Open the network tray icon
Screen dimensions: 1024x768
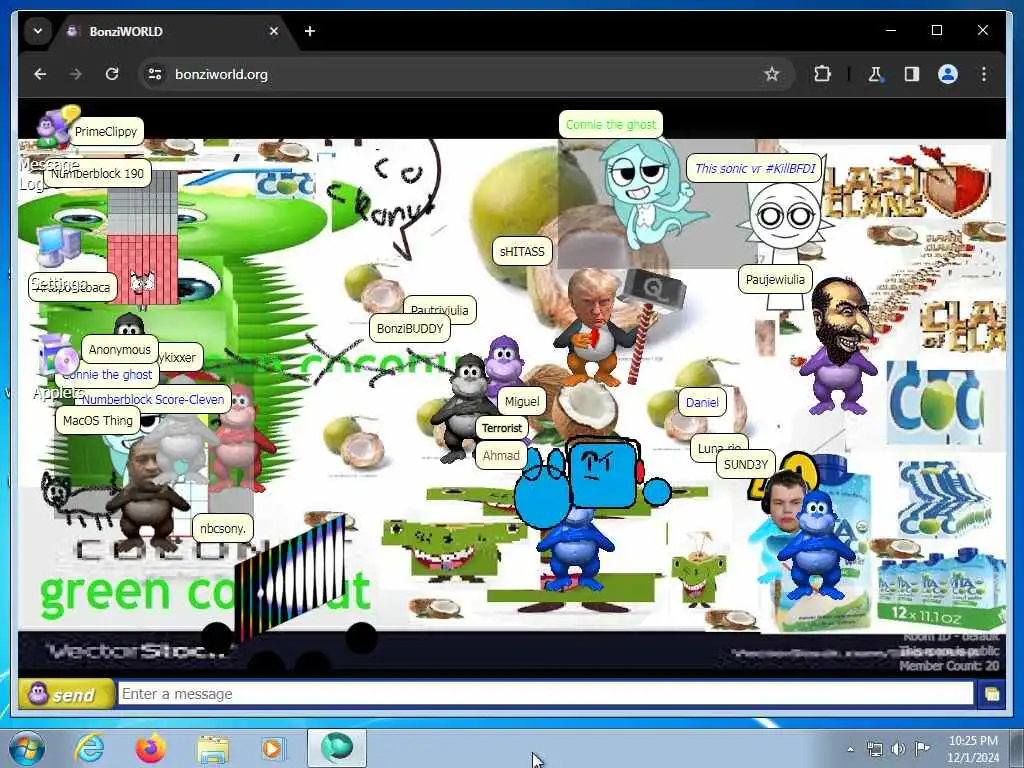pyautogui.click(x=874, y=749)
